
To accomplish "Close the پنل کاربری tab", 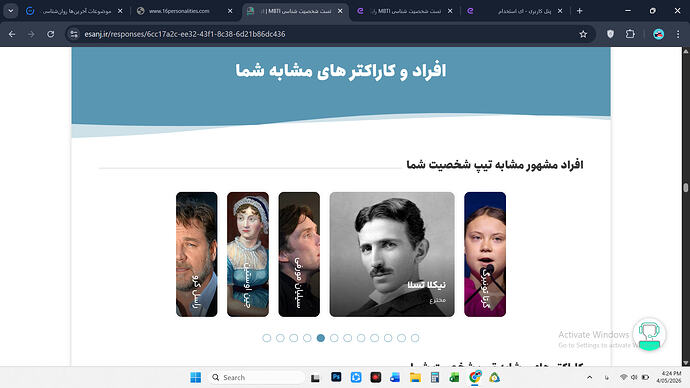I will pos(560,11).
